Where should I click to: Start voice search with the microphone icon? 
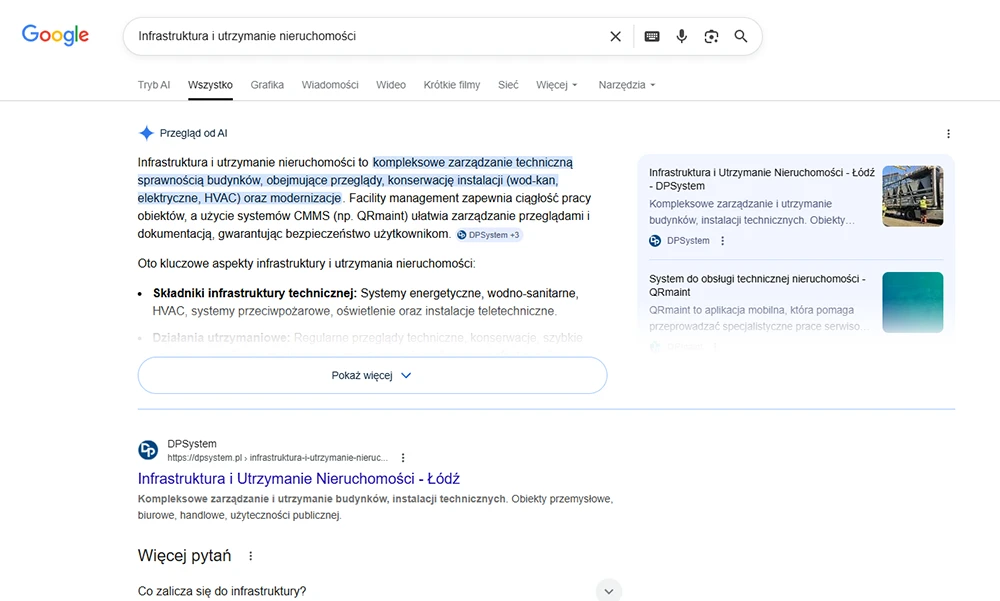tap(682, 36)
